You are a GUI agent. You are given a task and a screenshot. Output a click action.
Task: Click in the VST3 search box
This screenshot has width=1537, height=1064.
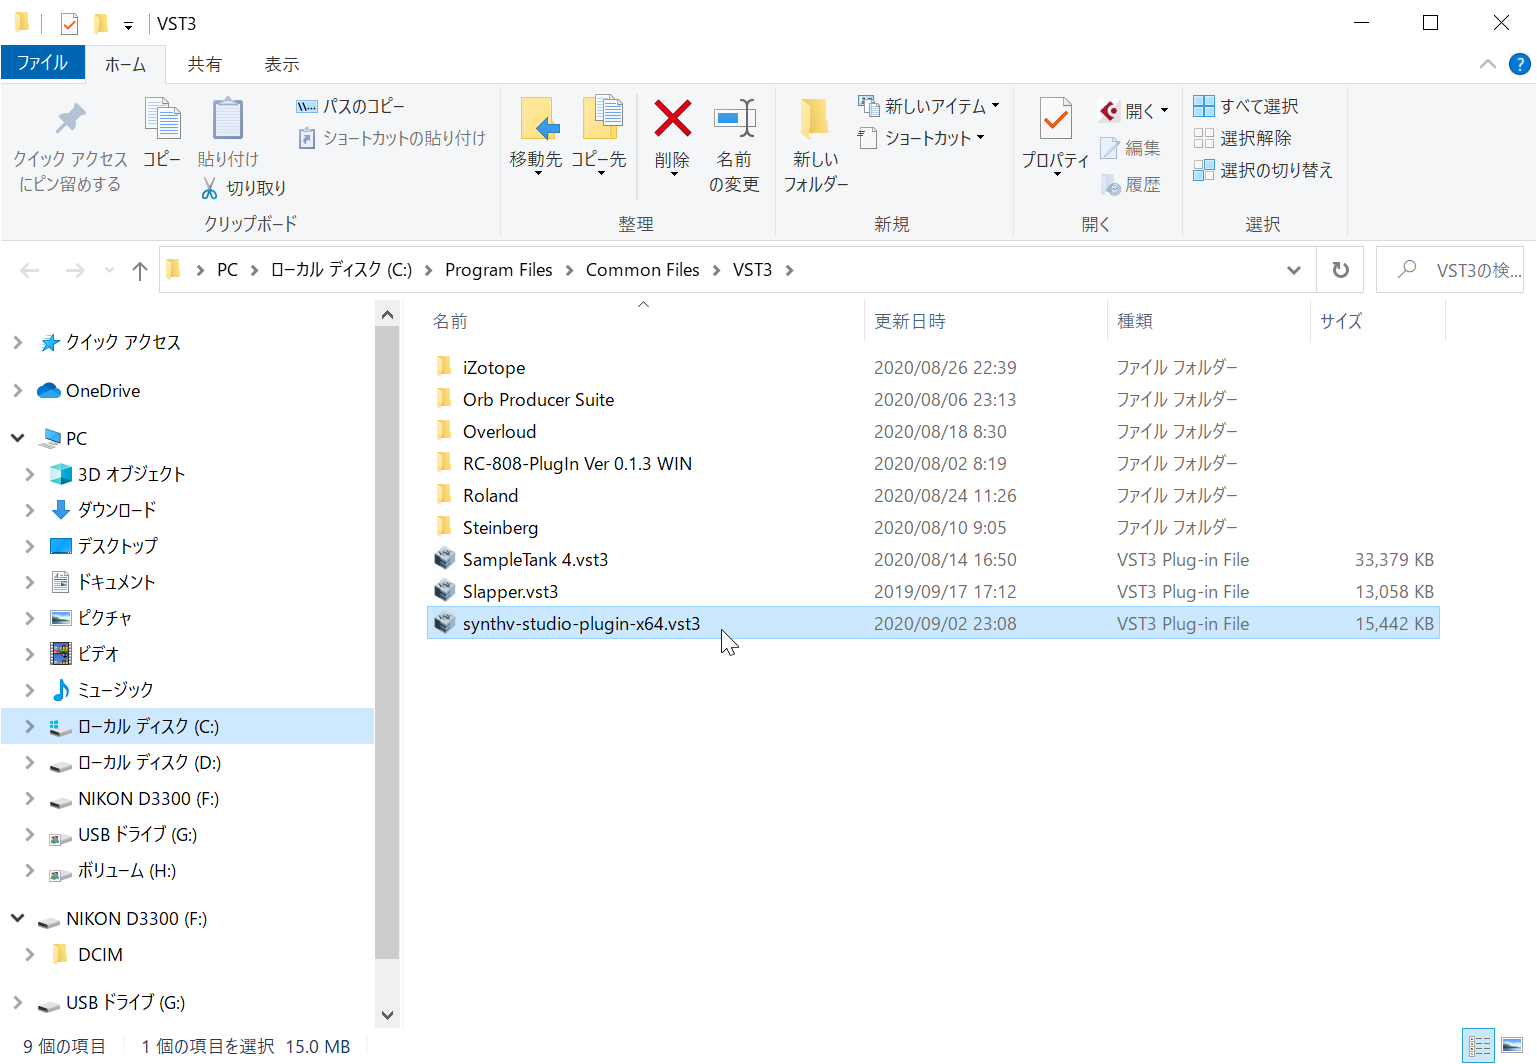click(x=1450, y=270)
